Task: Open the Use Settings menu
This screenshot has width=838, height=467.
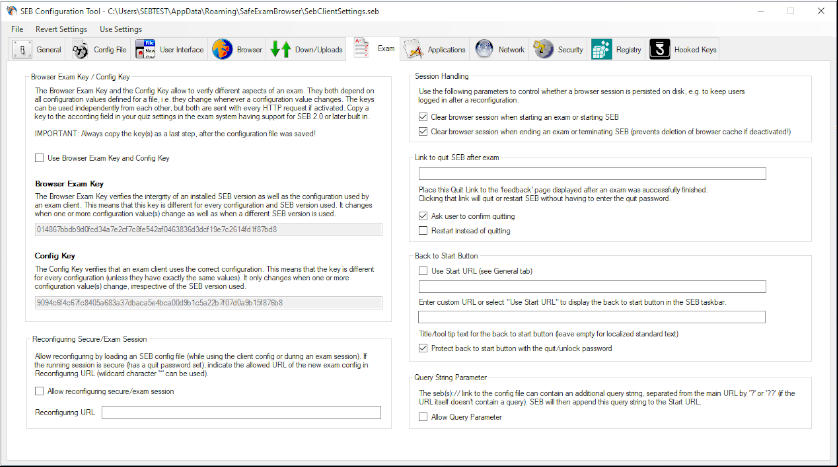Action: (x=121, y=29)
